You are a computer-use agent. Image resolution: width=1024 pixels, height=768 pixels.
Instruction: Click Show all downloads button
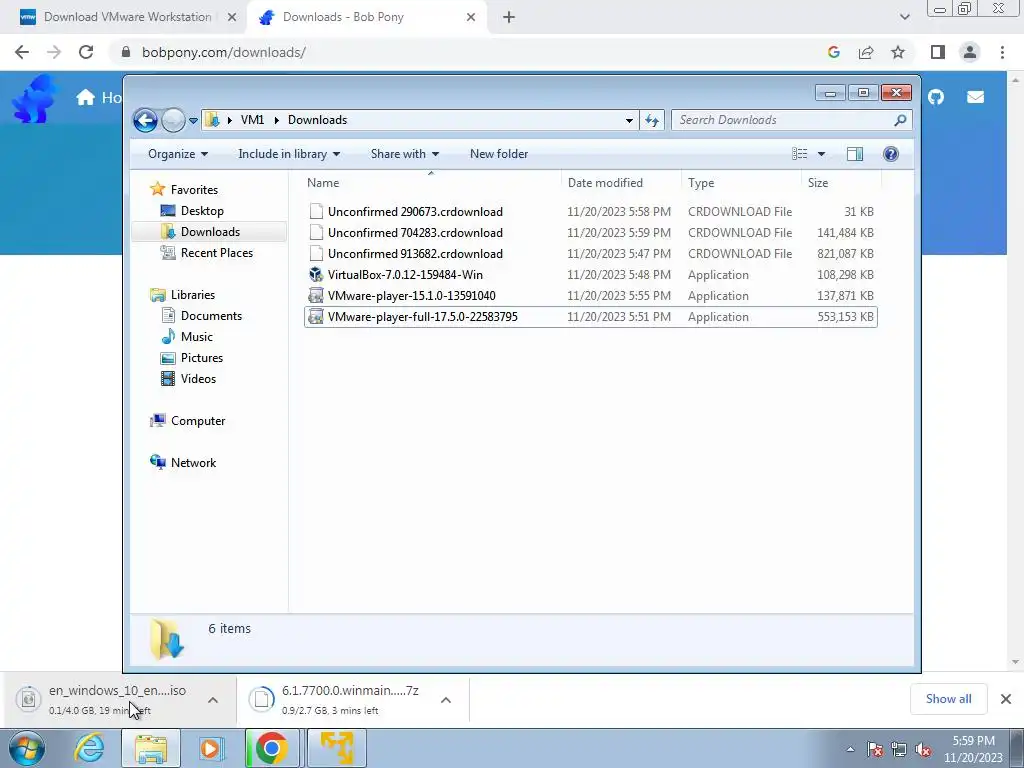click(948, 699)
